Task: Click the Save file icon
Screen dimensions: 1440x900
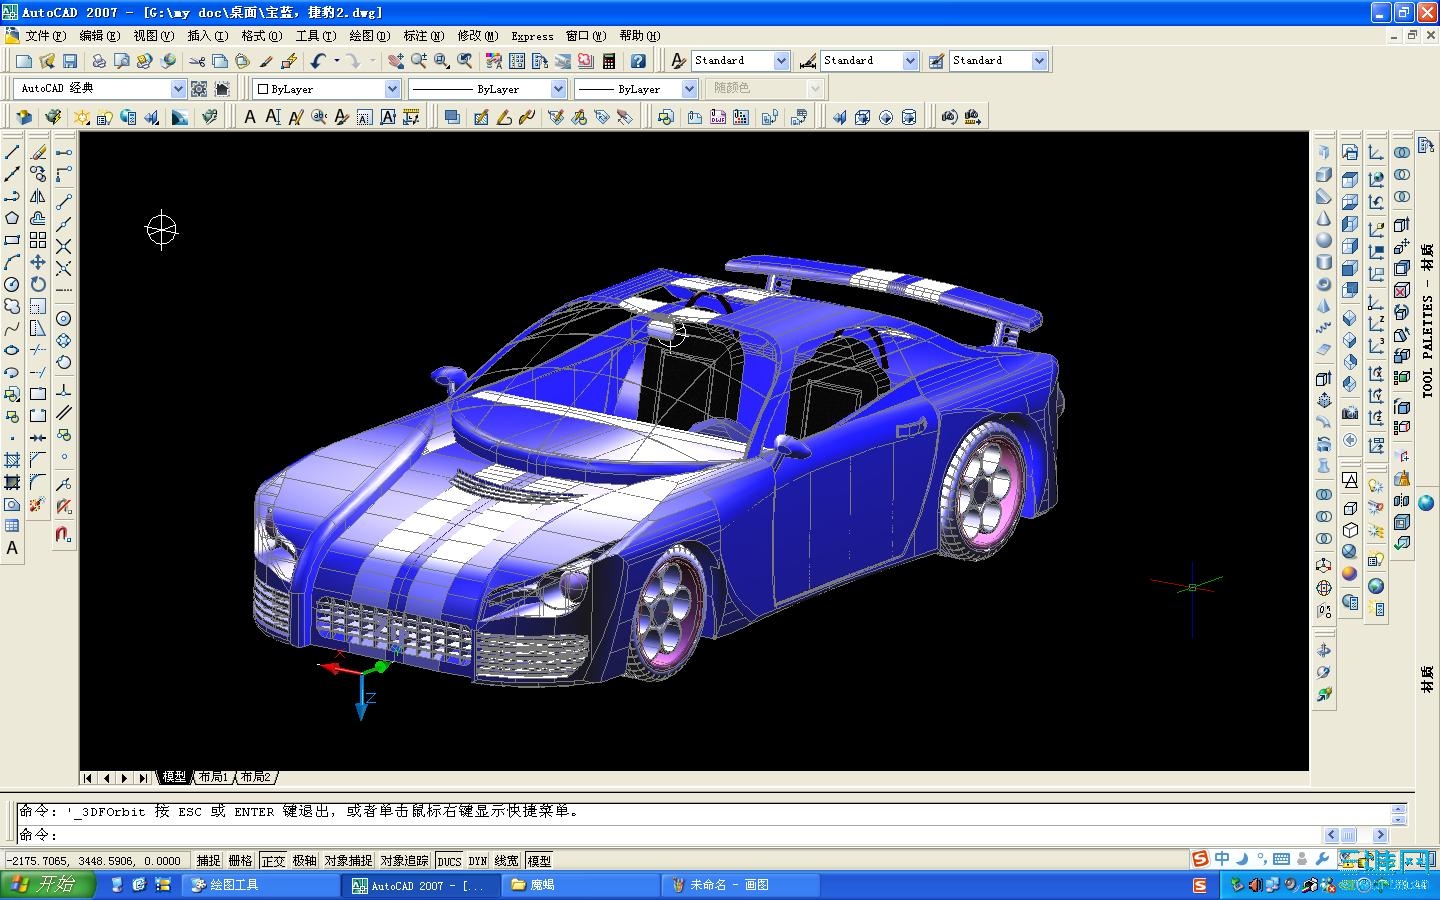Action: click(x=70, y=61)
